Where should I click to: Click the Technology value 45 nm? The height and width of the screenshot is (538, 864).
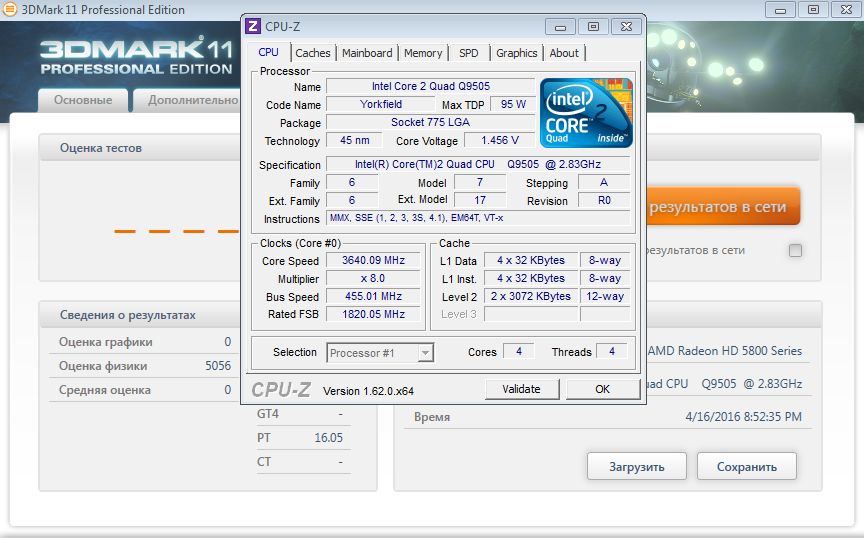(354, 141)
